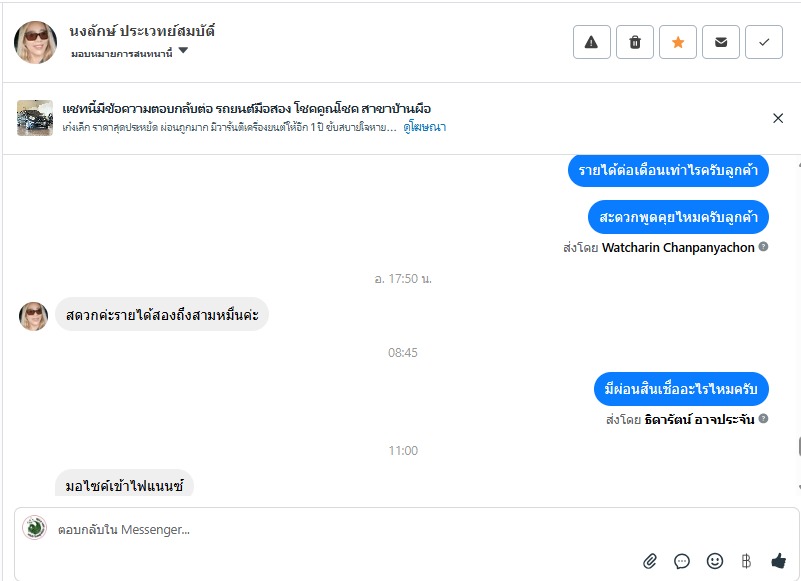Delete conversation using the trash icon

coord(635,42)
